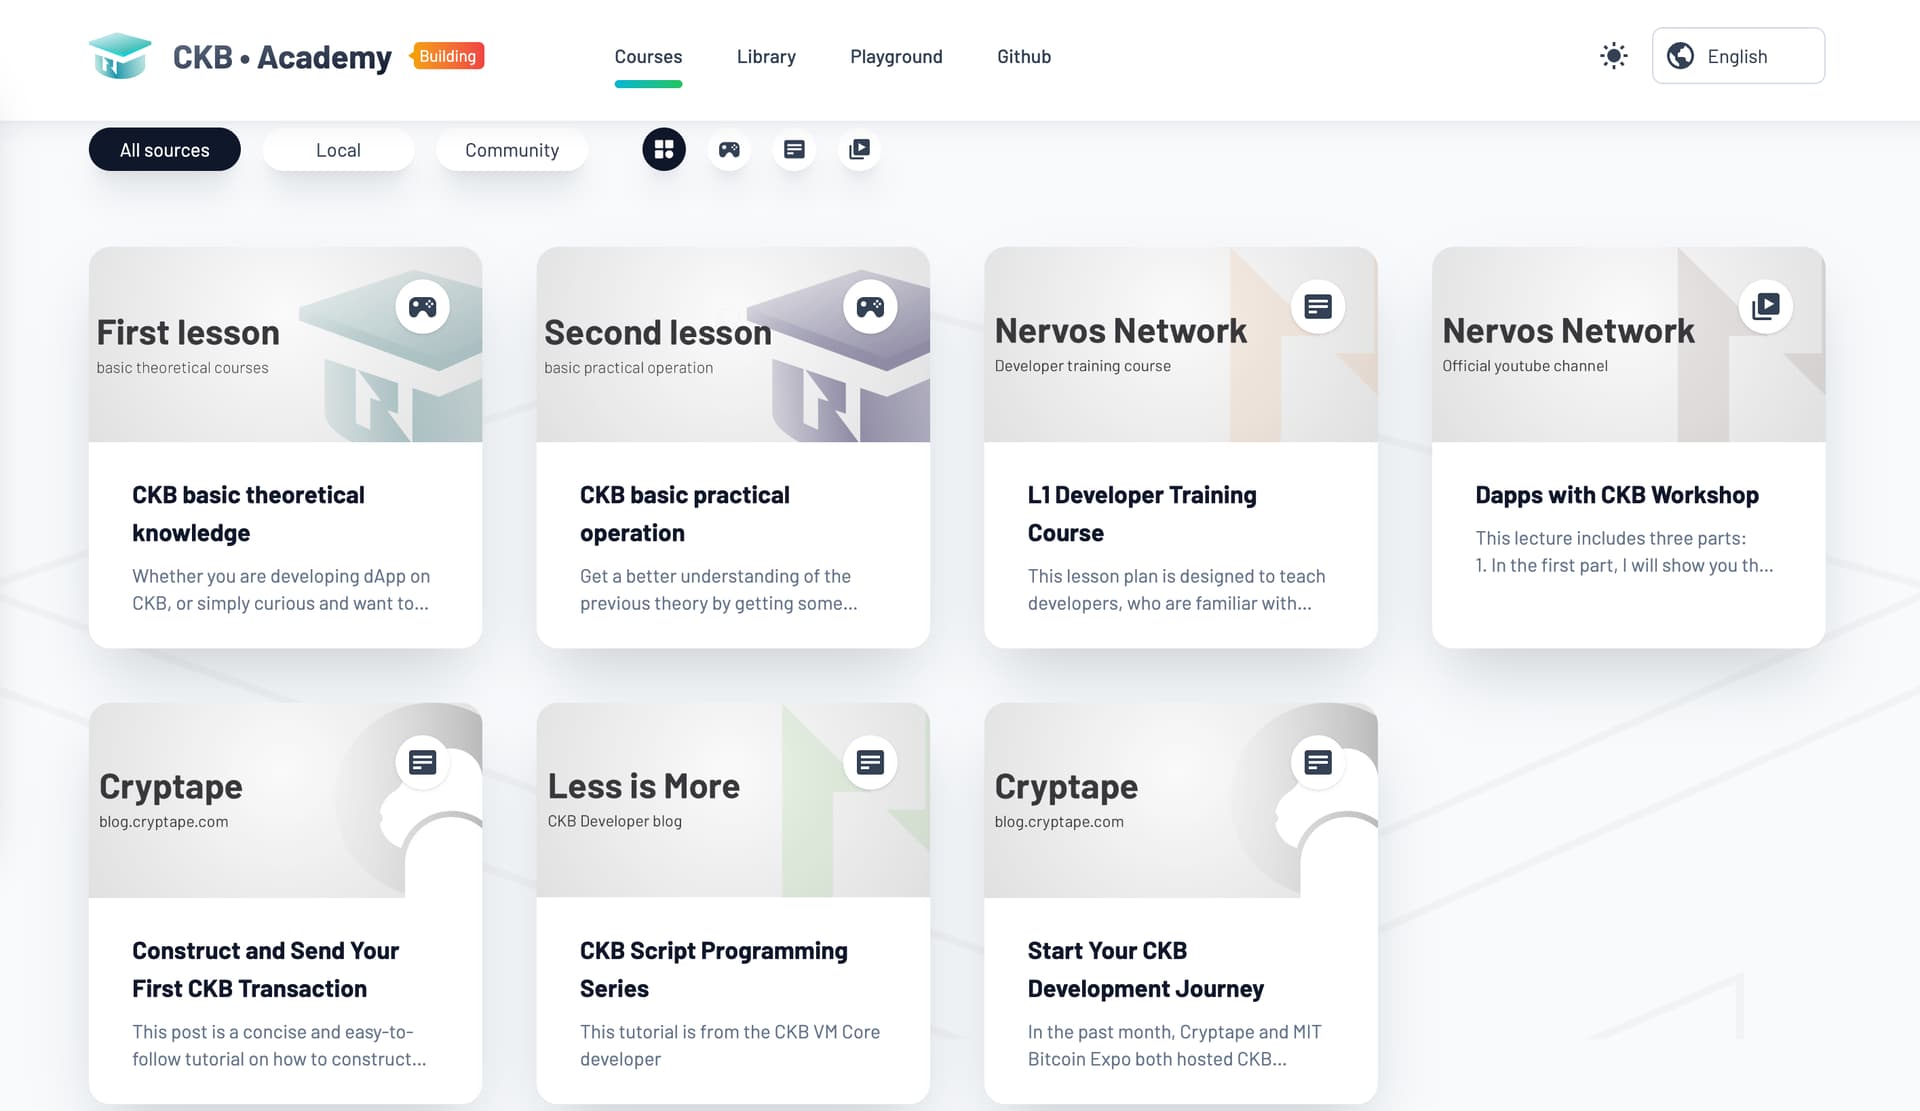Image resolution: width=1920 pixels, height=1111 pixels.
Task: Click the globe icon in language selector
Action: (x=1680, y=56)
